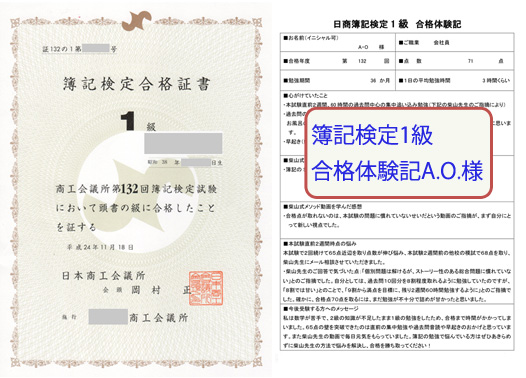Click the line を証する on the certificate

[x=76, y=227]
